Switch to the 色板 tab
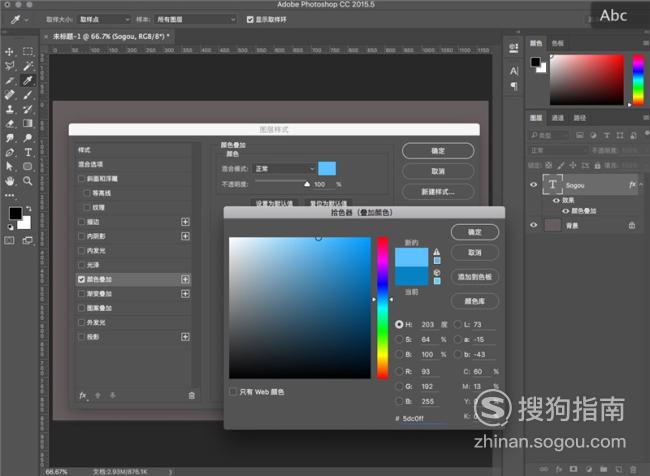 point(557,43)
